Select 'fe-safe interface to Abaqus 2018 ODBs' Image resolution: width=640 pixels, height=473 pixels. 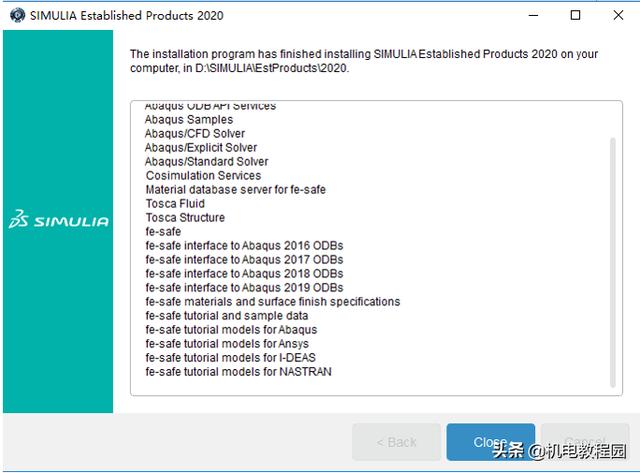(244, 273)
